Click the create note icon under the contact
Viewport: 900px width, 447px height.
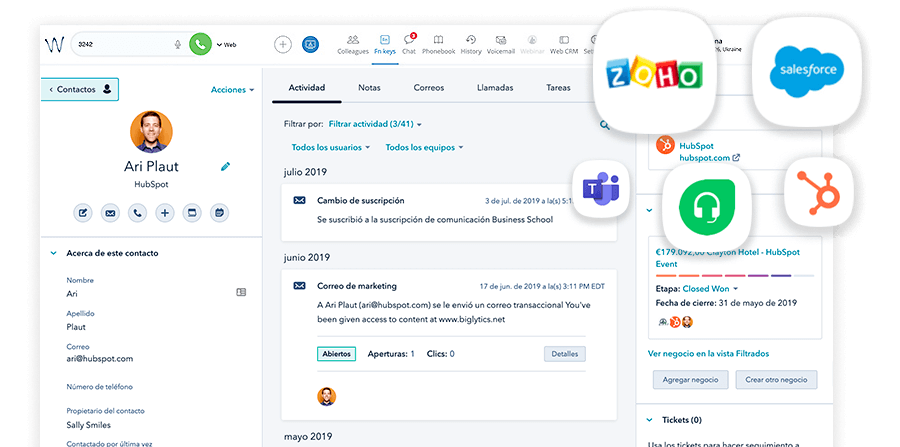pyautogui.click(x=83, y=213)
